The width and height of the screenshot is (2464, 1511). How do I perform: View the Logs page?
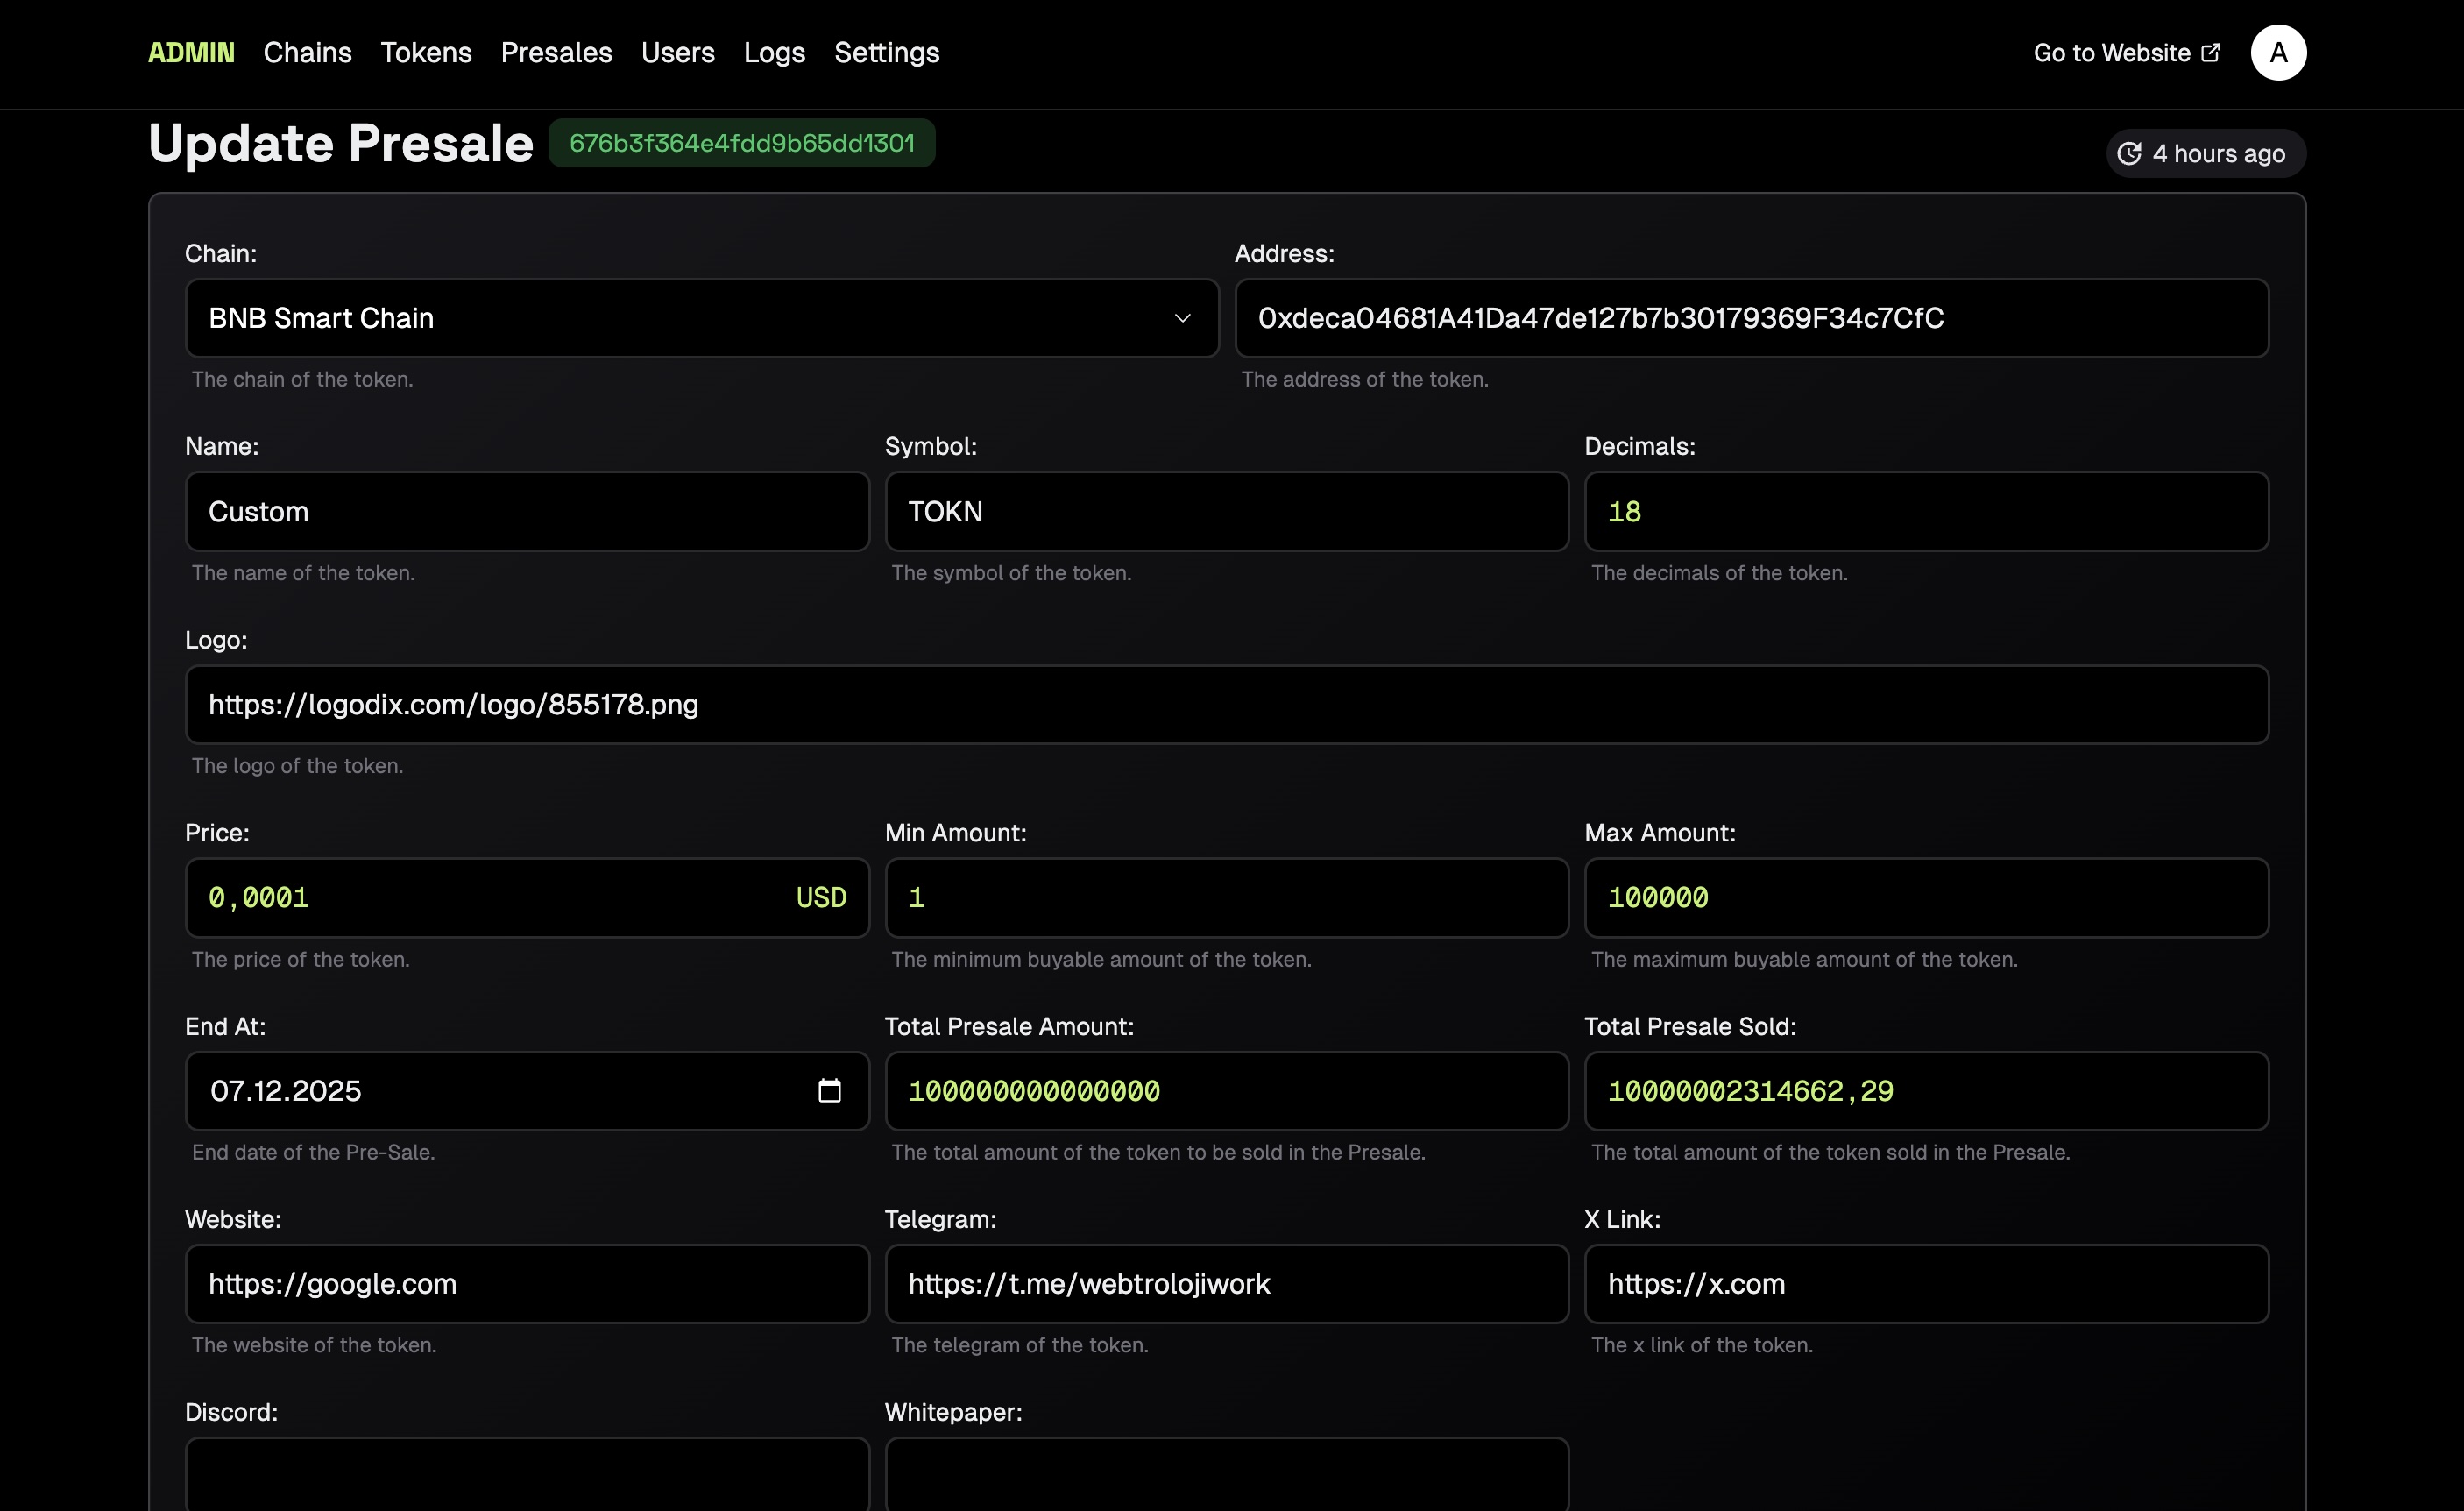774,52
